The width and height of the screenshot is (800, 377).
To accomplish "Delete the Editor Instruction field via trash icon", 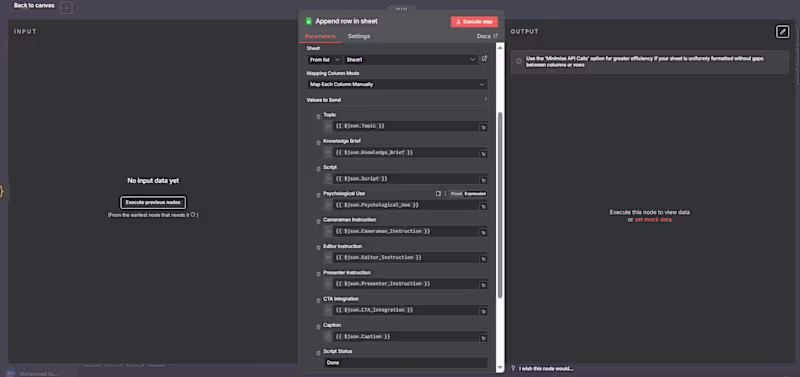I will 318,248.
